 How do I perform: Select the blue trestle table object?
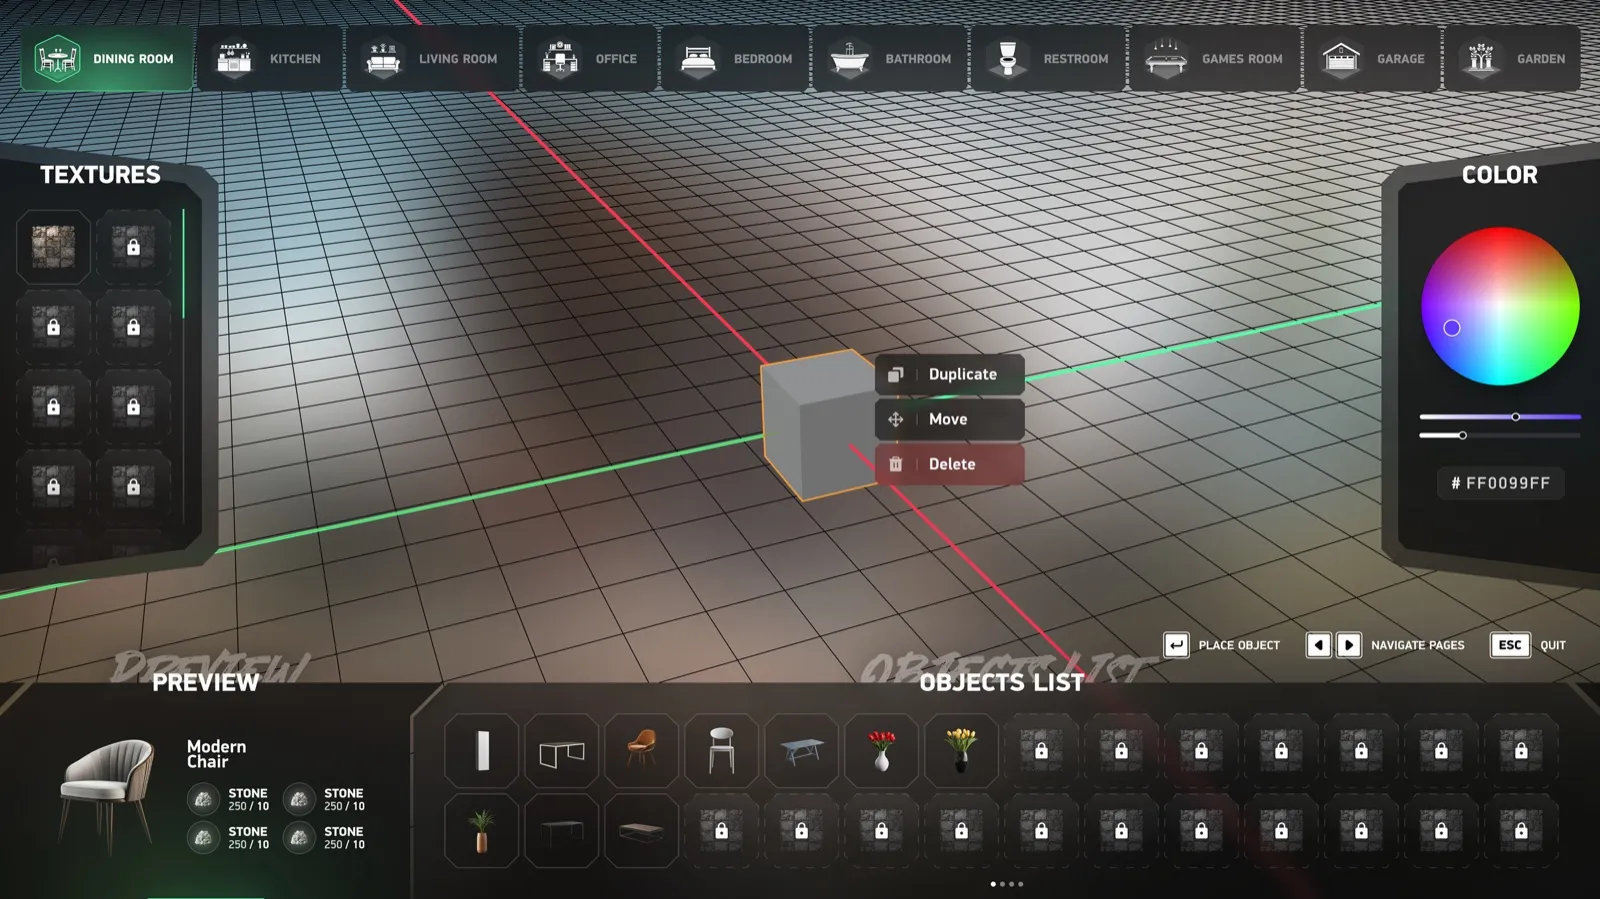802,750
